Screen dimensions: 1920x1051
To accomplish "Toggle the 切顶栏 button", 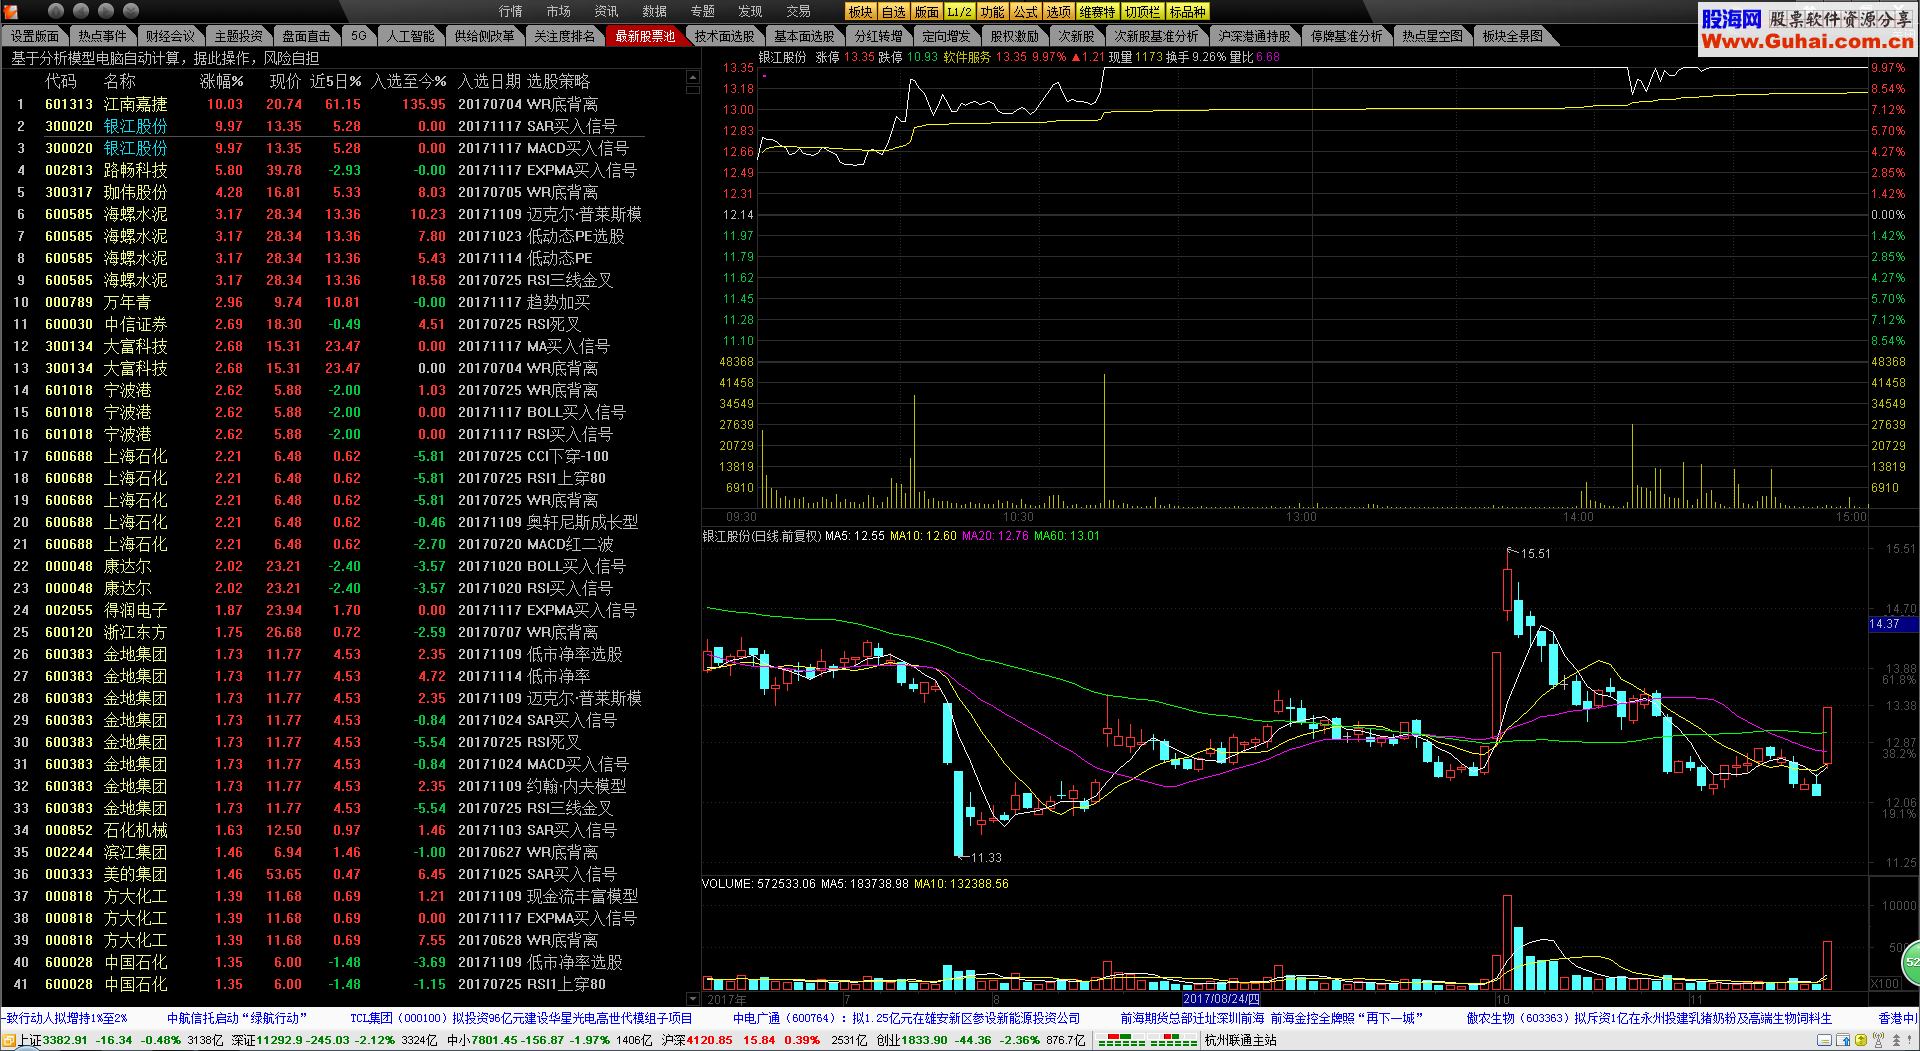I will click(x=1142, y=12).
